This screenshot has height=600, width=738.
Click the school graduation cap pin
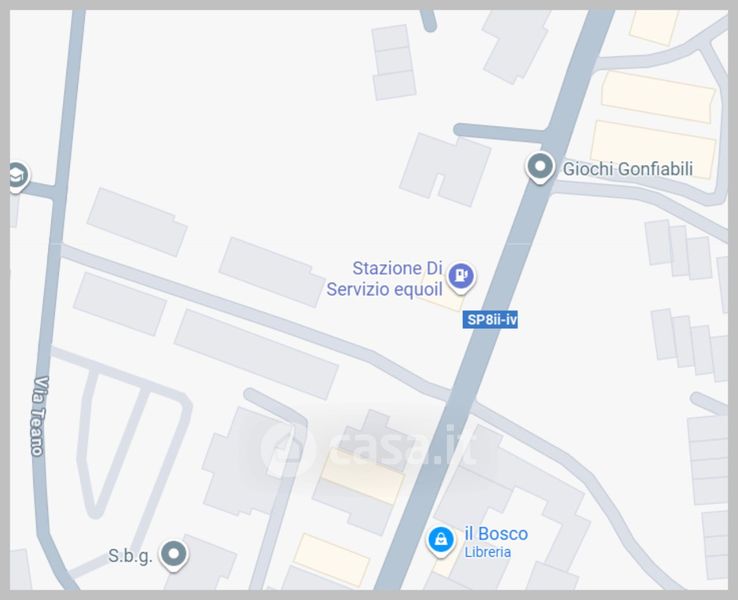(17, 176)
